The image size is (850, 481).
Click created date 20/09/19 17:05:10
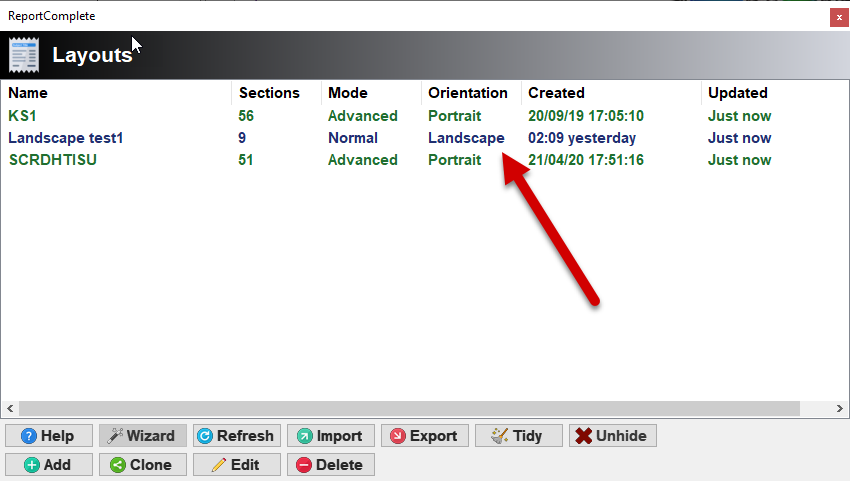point(586,116)
